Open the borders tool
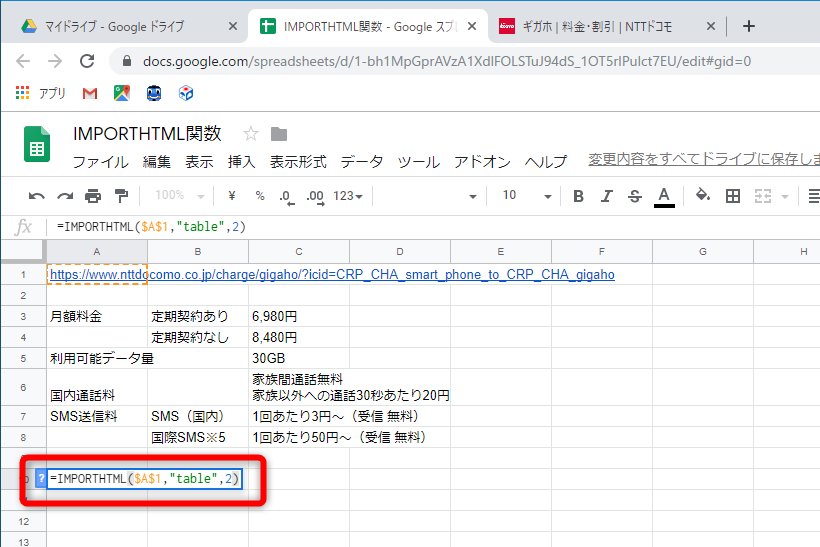The height and width of the screenshot is (547, 820). click(x=733, y=196)
